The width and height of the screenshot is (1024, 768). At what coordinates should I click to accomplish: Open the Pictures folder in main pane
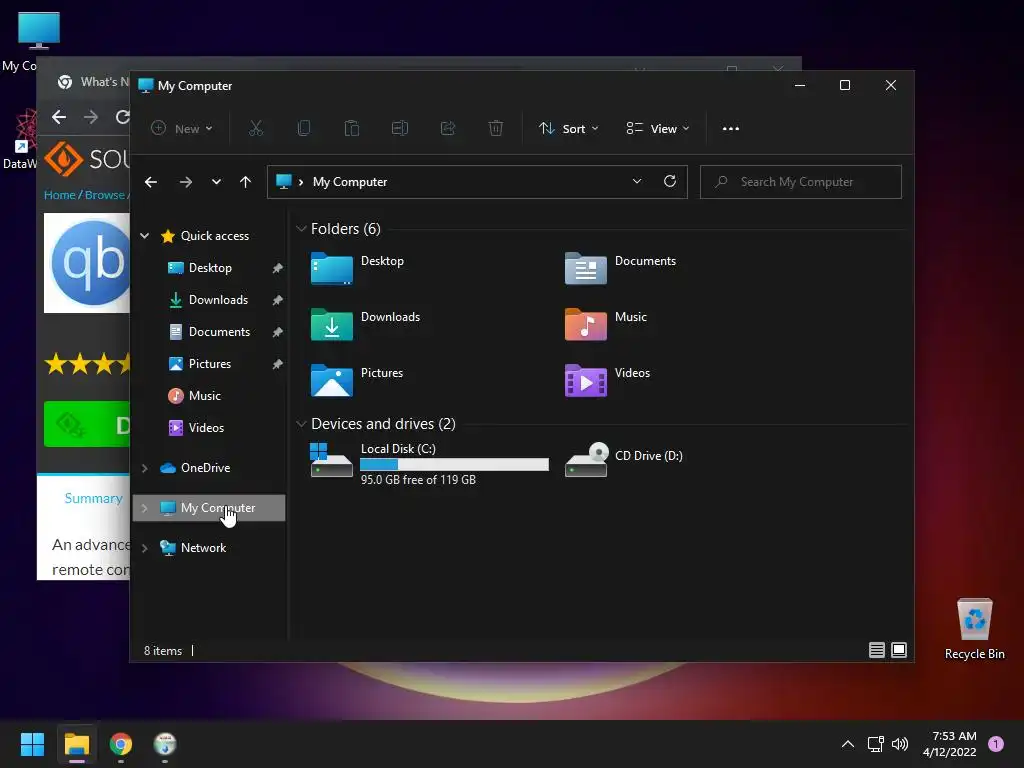pos(357,381)
